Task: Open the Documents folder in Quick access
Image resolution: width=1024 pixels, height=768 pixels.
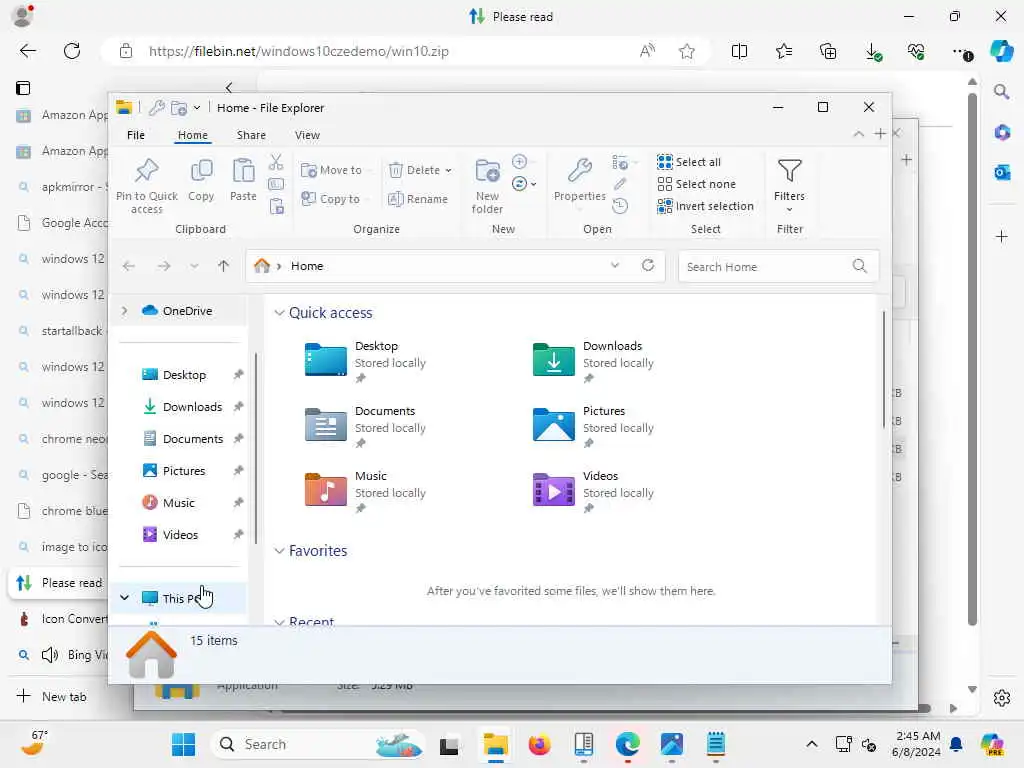Action: (x=364, y=426)
